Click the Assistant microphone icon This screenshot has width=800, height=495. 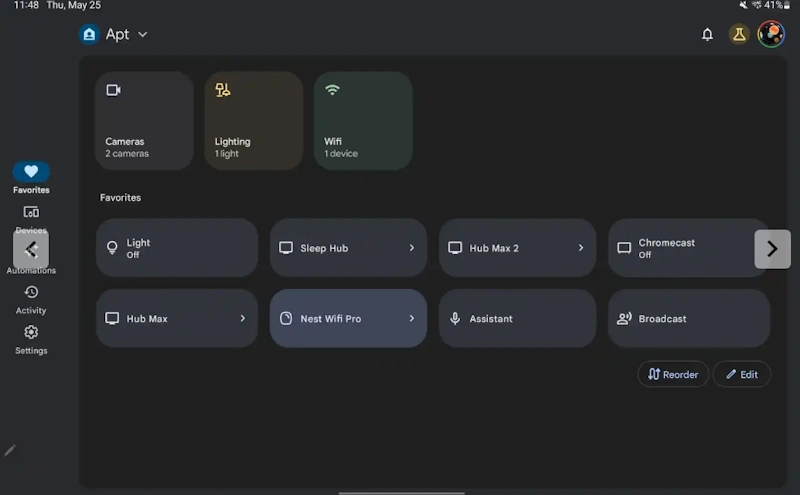(455, 318)
